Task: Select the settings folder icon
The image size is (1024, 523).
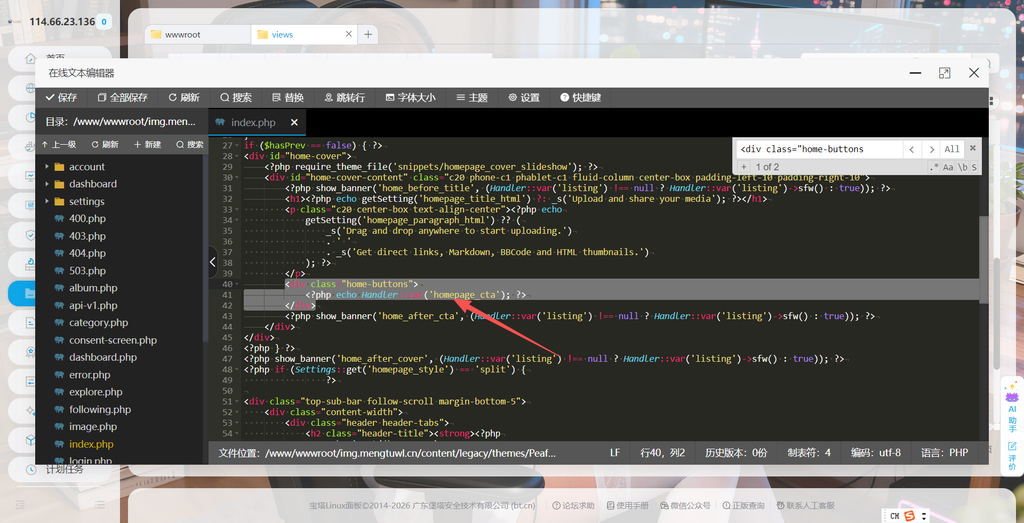Action: [x=59, y=202]
